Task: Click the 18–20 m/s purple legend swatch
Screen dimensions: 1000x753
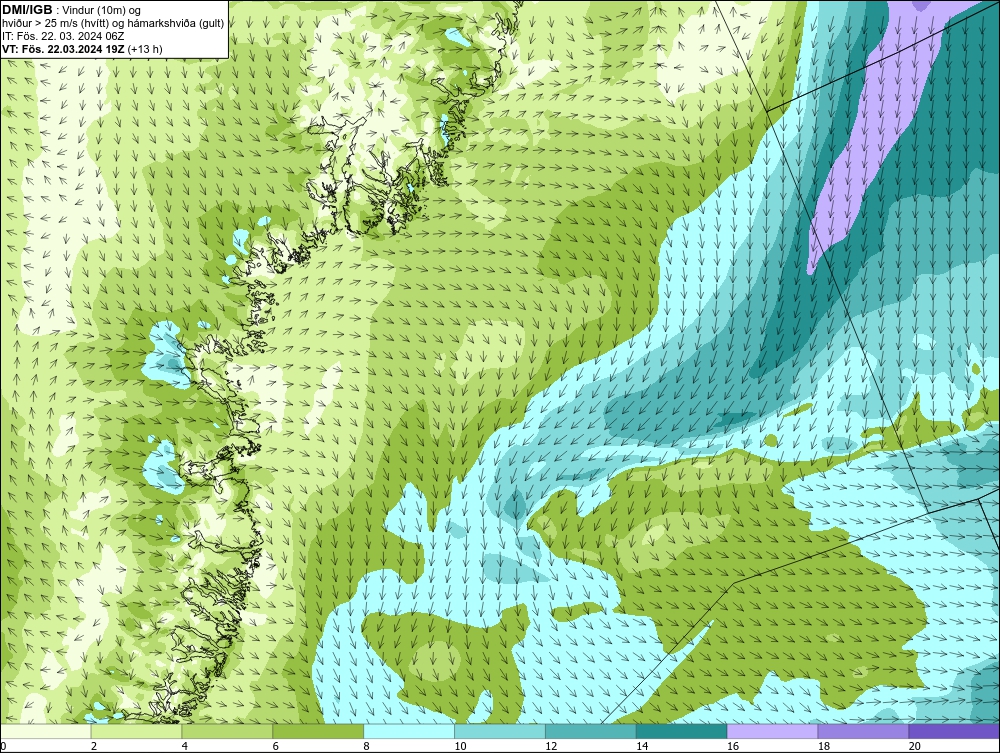Action: point(864,731)
